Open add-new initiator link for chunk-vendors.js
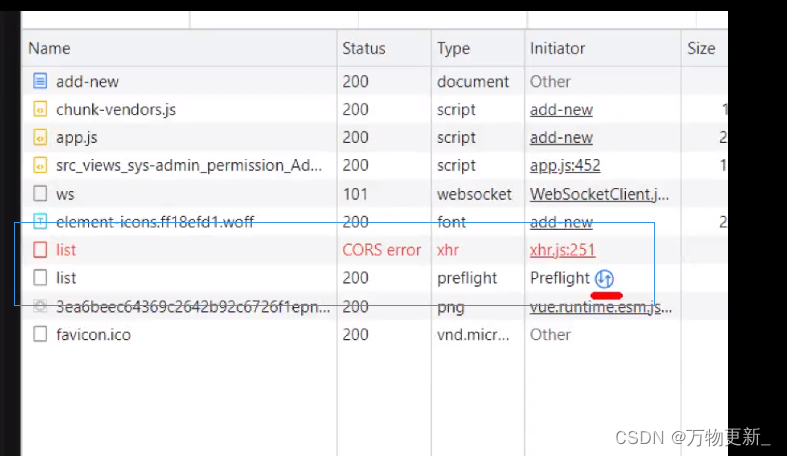 click(561, 109)
